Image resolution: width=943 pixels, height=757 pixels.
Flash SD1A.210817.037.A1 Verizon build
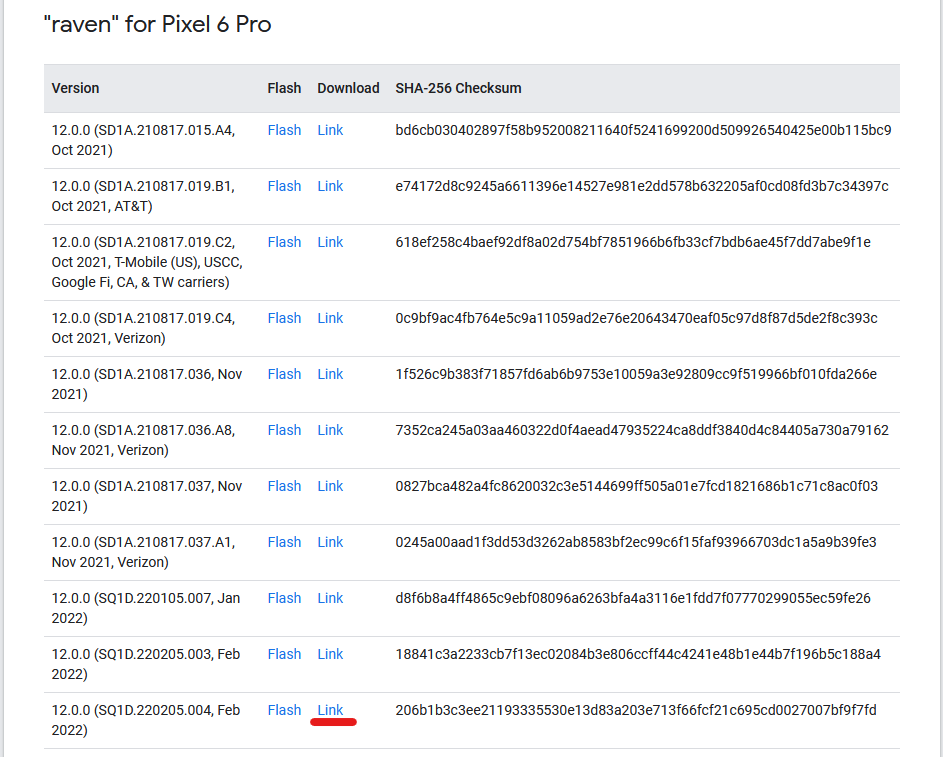(284, 541)
